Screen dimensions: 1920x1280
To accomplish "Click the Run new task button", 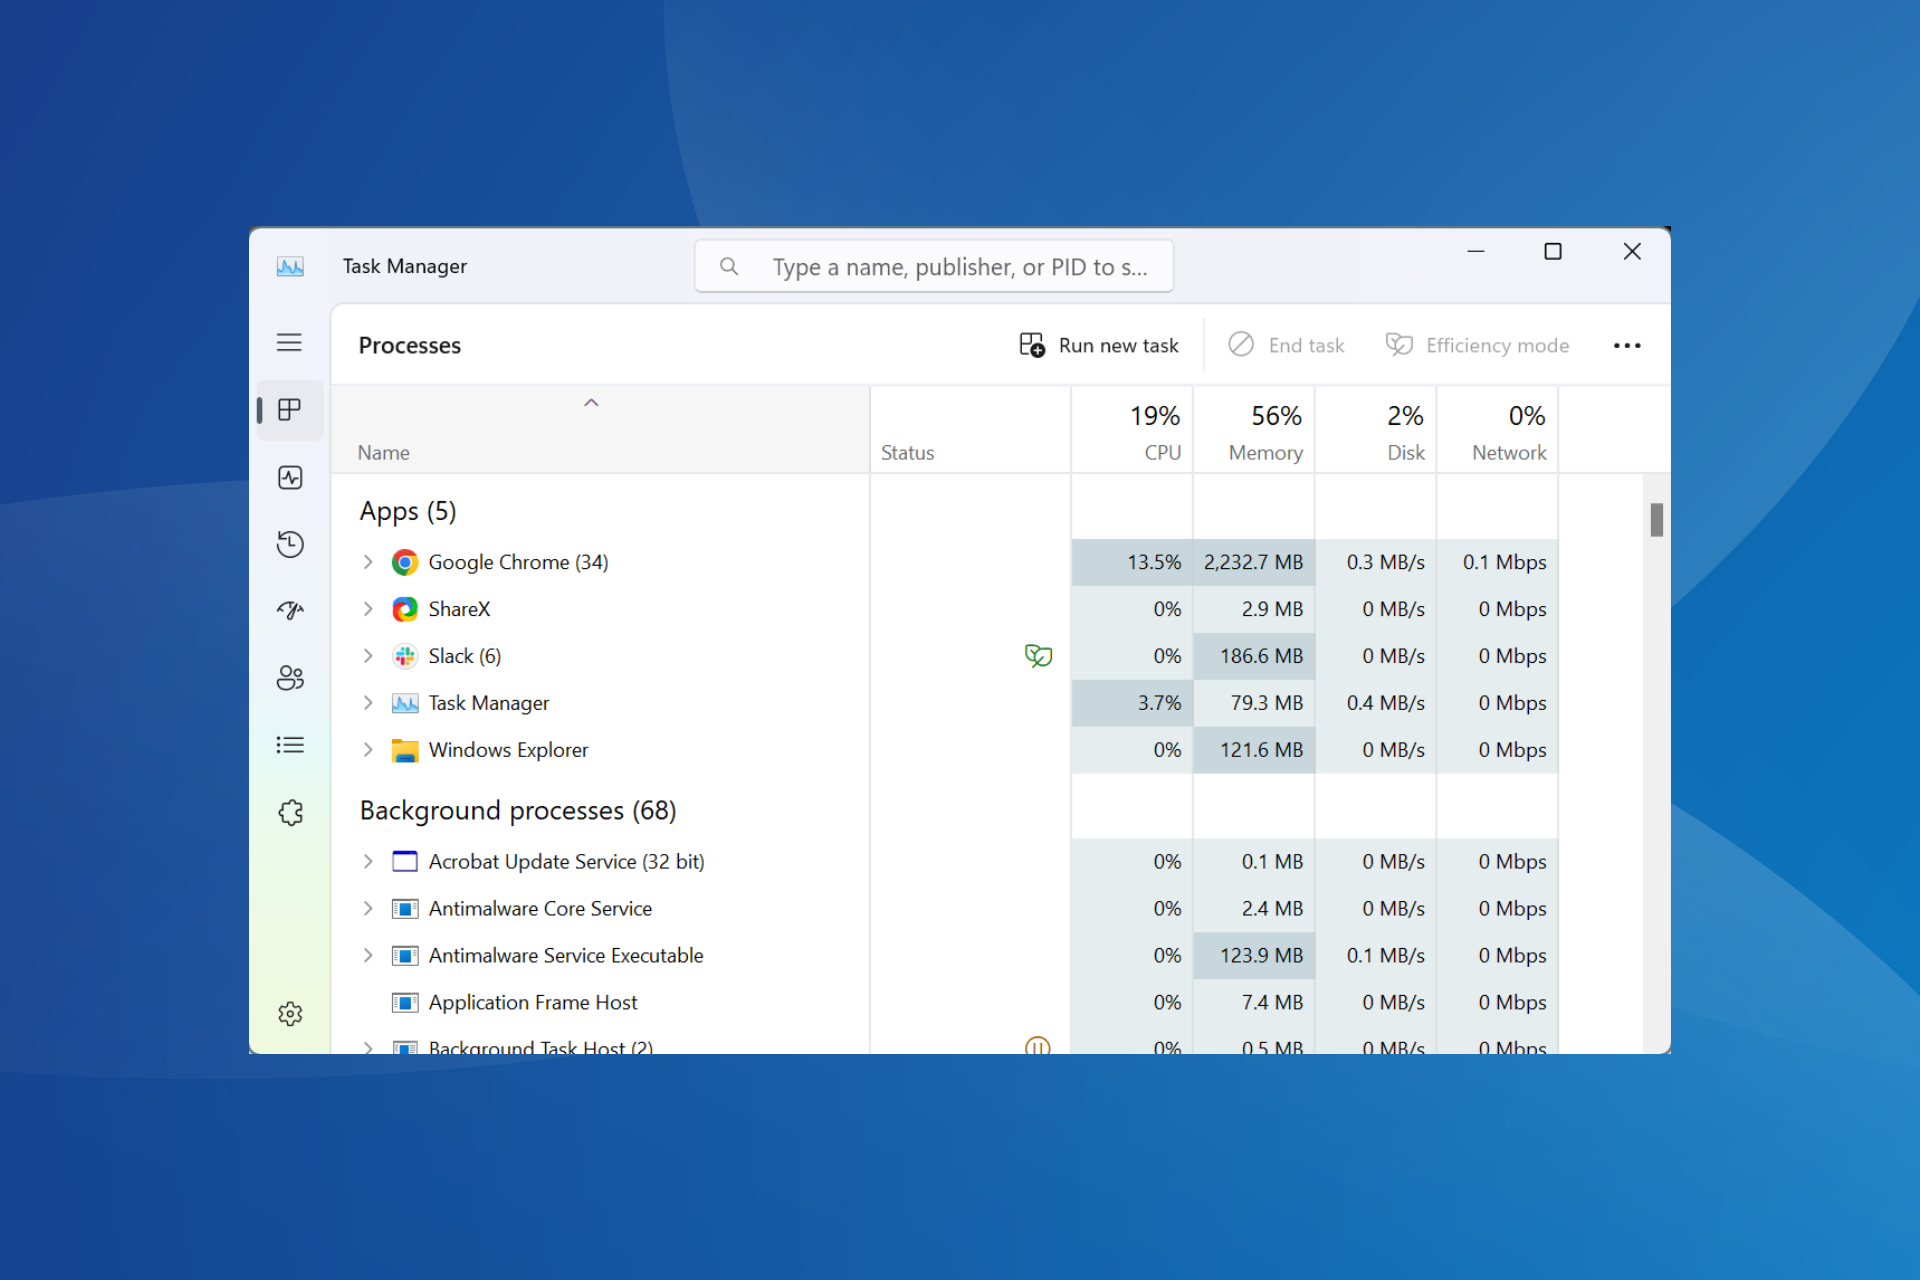I will click(x=1099, y=345).
